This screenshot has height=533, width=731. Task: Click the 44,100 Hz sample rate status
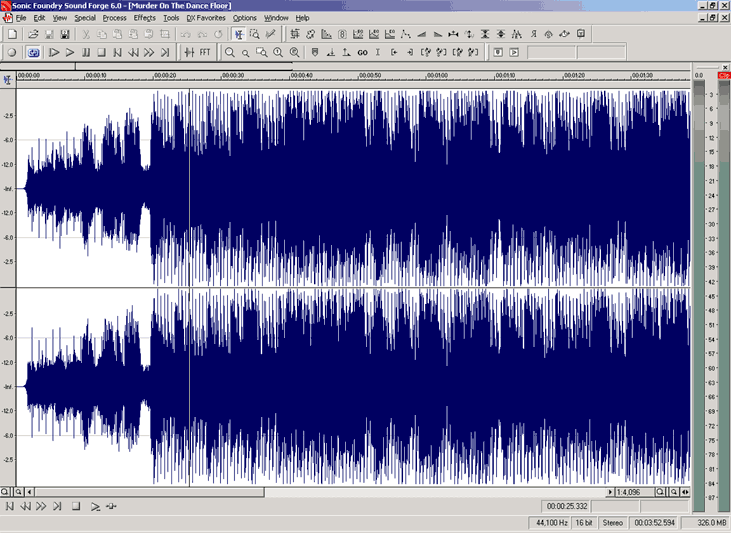coord(551,523)
